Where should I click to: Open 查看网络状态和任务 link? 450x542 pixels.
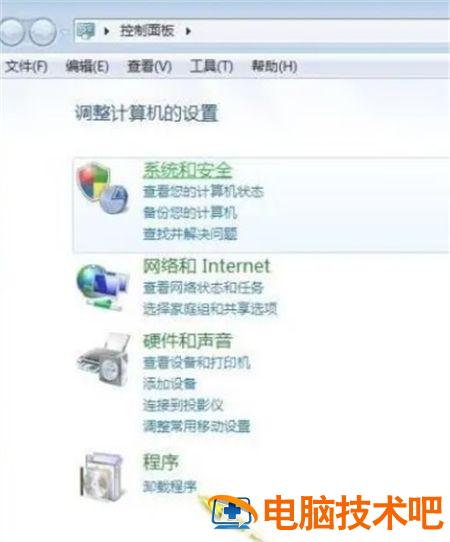coord(203,288)
